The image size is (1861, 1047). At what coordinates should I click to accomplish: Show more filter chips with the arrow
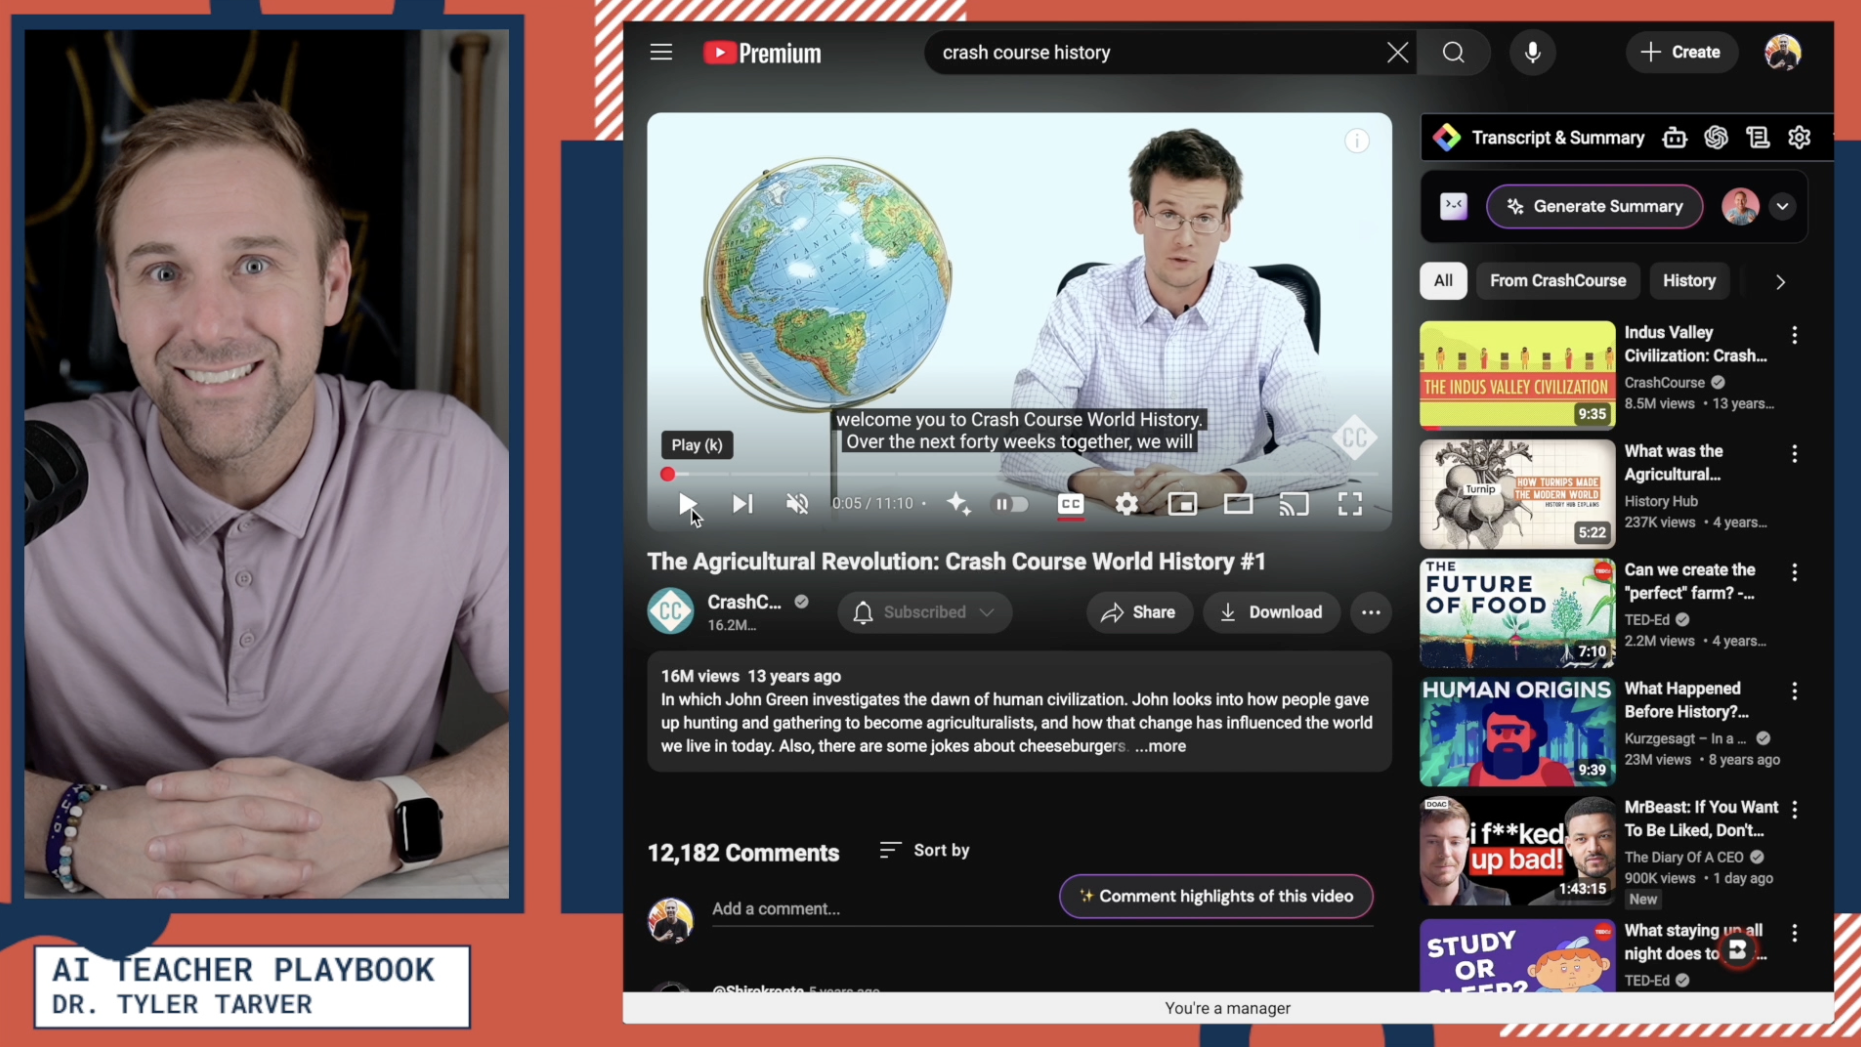[x=1780, y=282]
